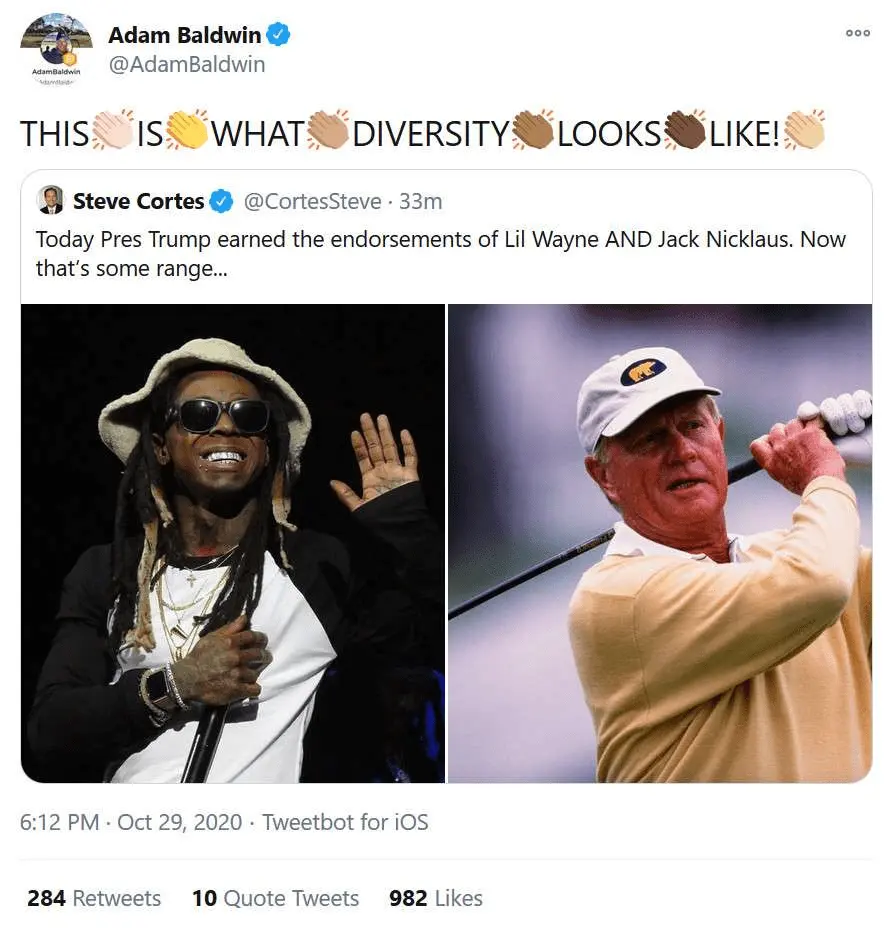
Task: Open the golfer photo on the right
Action: point(660,543)
